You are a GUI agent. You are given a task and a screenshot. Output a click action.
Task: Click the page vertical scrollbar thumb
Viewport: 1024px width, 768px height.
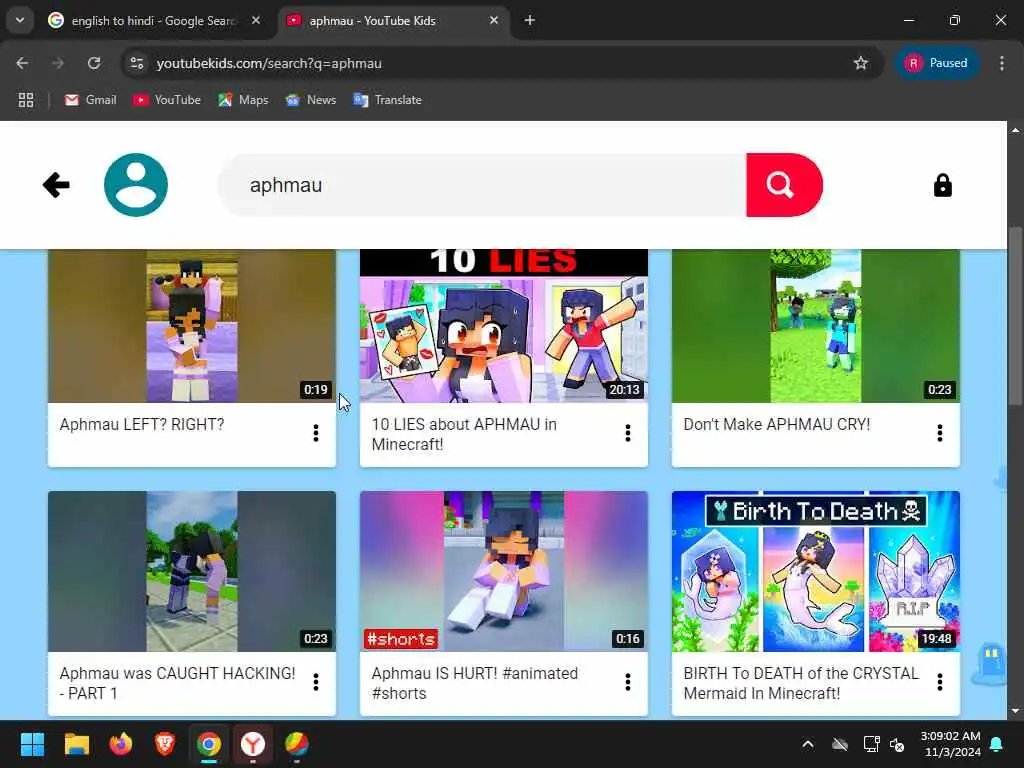click(x=1015, y=317)
